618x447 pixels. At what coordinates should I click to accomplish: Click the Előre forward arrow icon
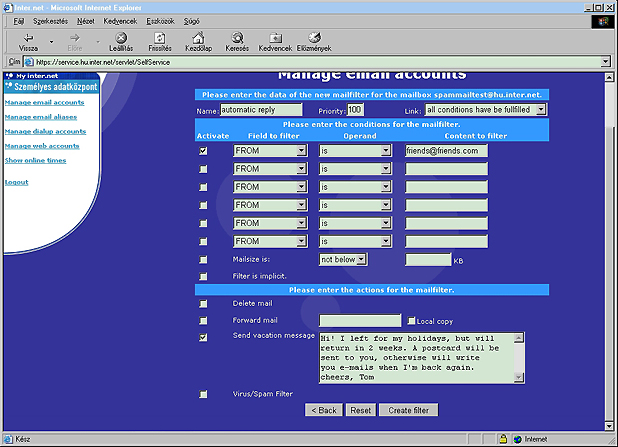point(74,37)
